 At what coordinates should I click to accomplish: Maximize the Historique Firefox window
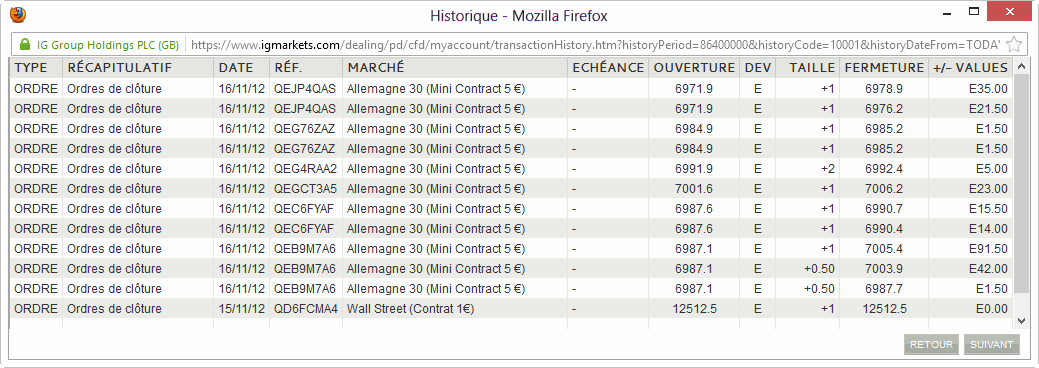(973, 11)
